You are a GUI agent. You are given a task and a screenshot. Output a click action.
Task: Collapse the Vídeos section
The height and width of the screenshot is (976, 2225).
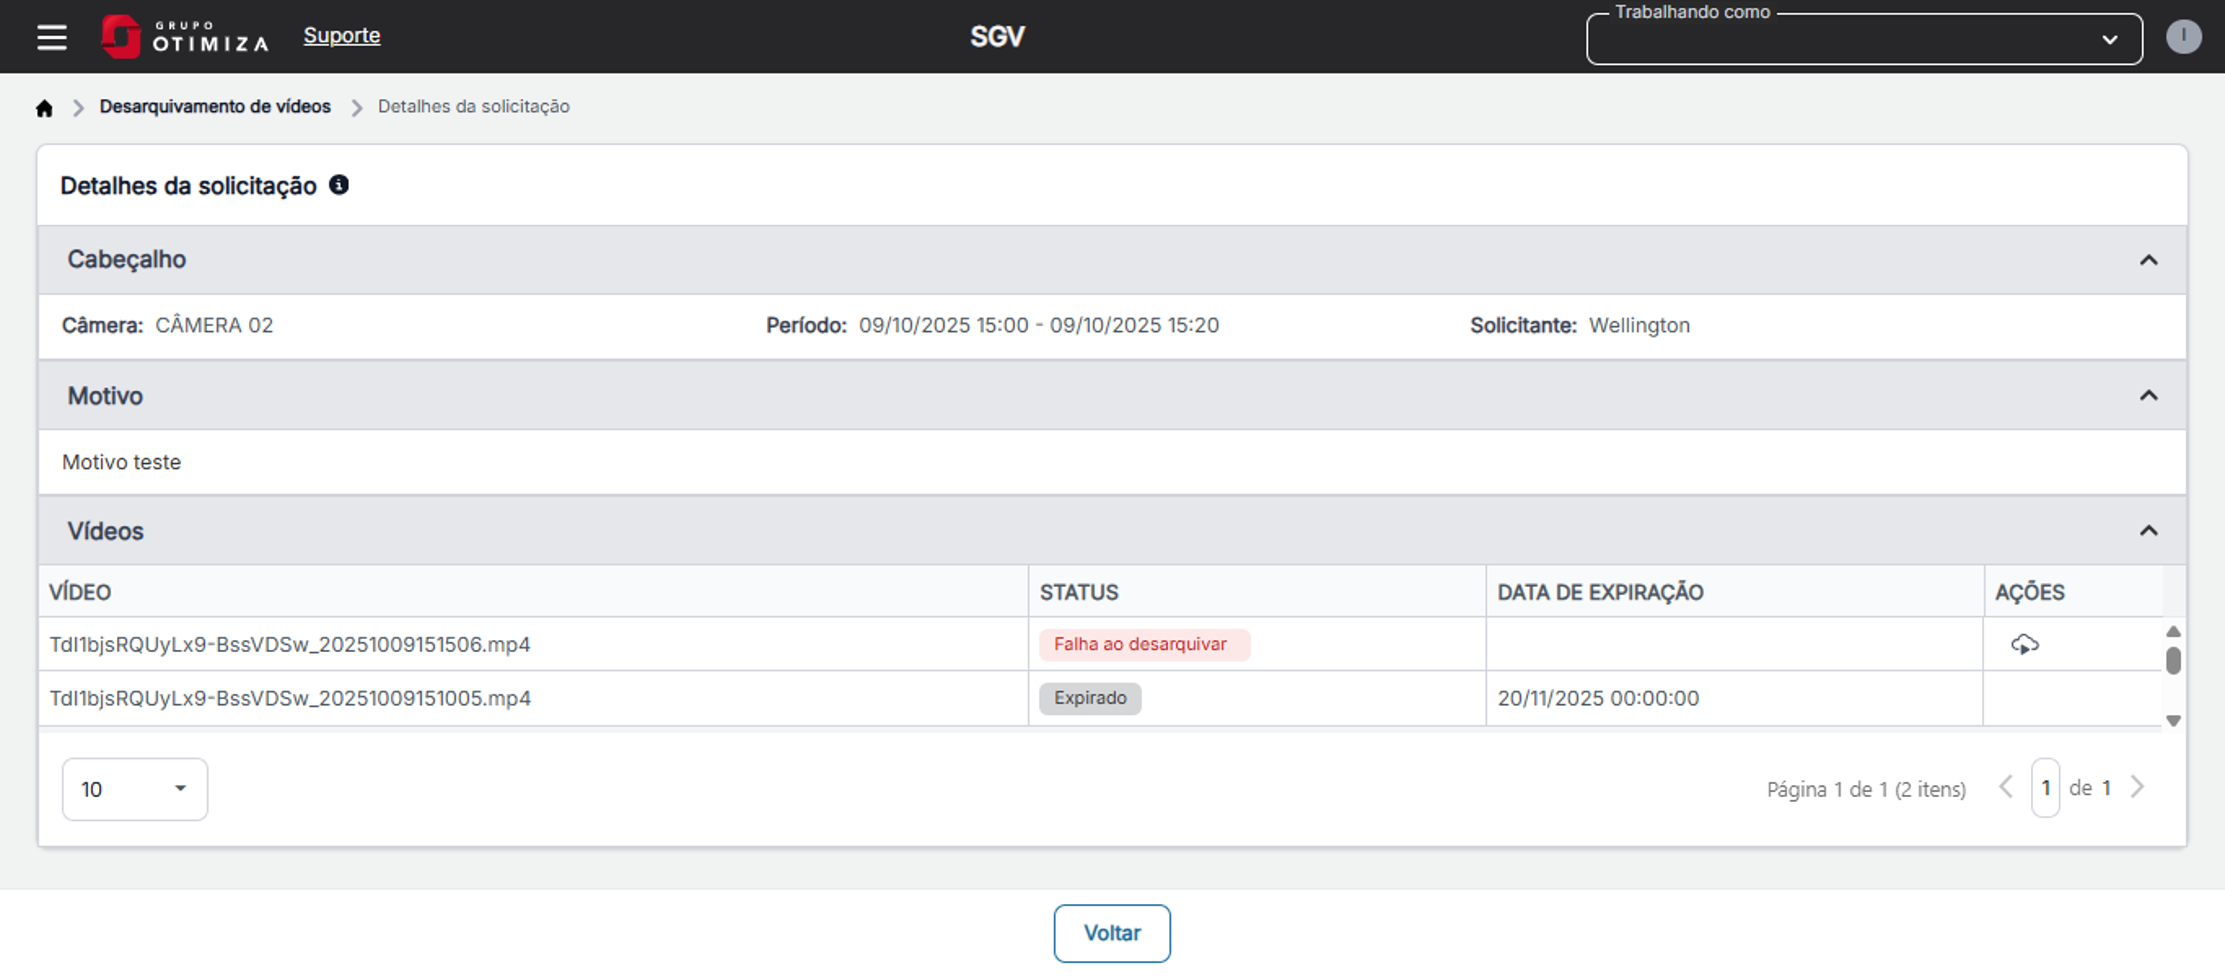click(2148, 531)
